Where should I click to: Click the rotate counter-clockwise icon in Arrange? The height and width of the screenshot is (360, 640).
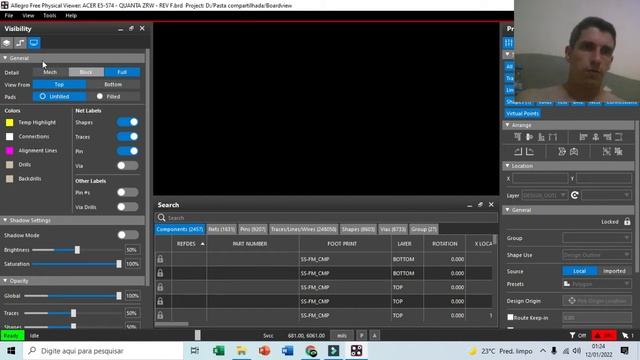(518, 152)
